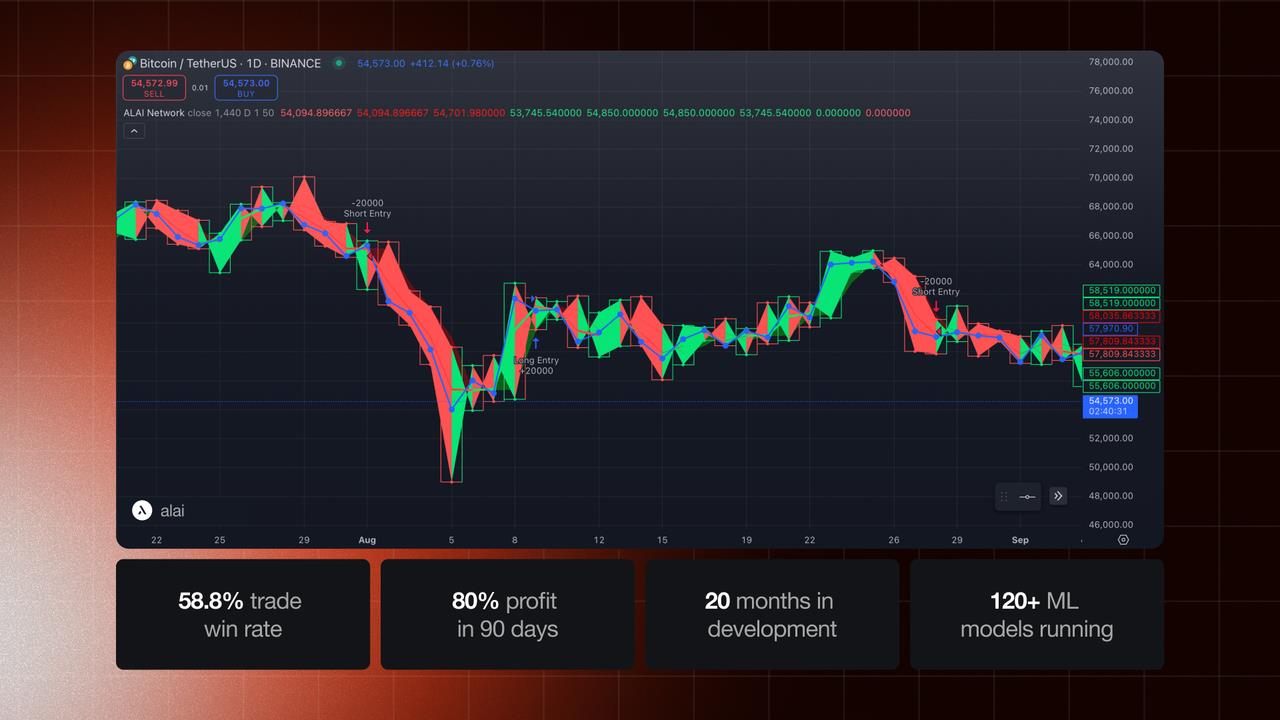The width and height of the screenshot is (1280, 720).
Task: Click the current price label 54,573.00
Action: (1110, 400)
